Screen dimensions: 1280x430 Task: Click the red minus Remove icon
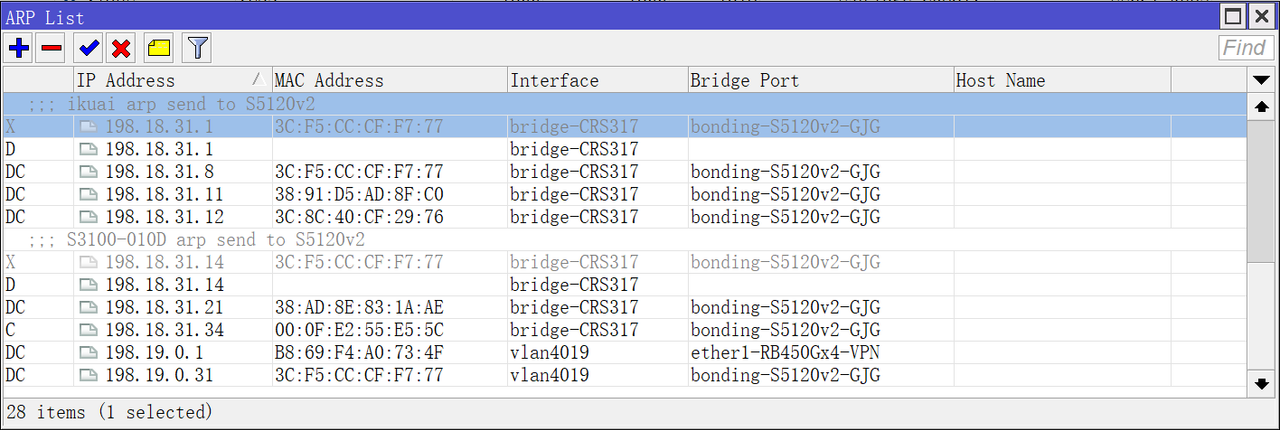51,47
